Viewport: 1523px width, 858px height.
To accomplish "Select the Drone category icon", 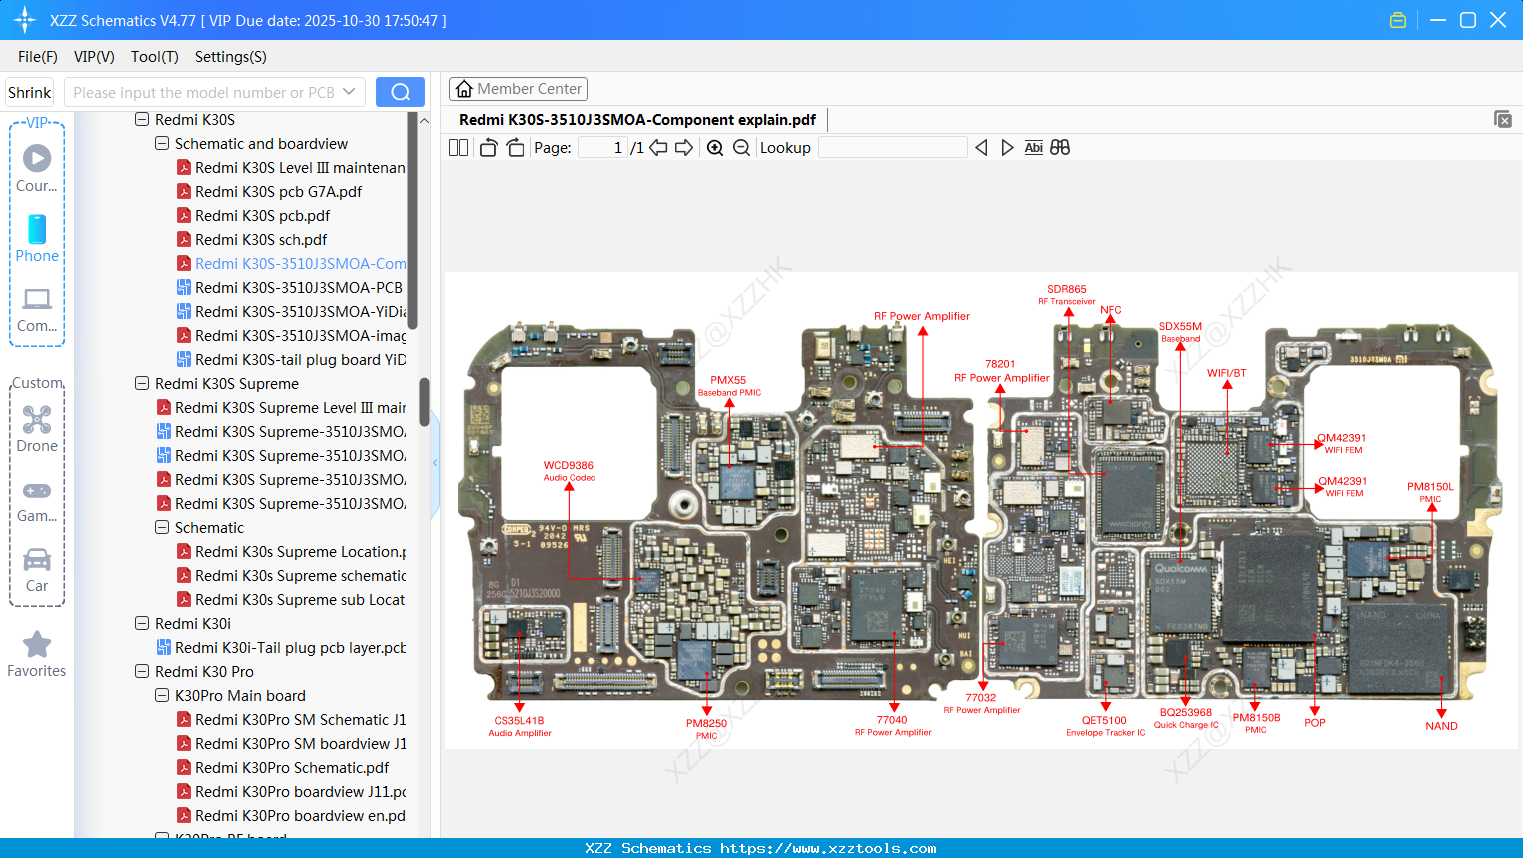I will [x=36, y=425].
